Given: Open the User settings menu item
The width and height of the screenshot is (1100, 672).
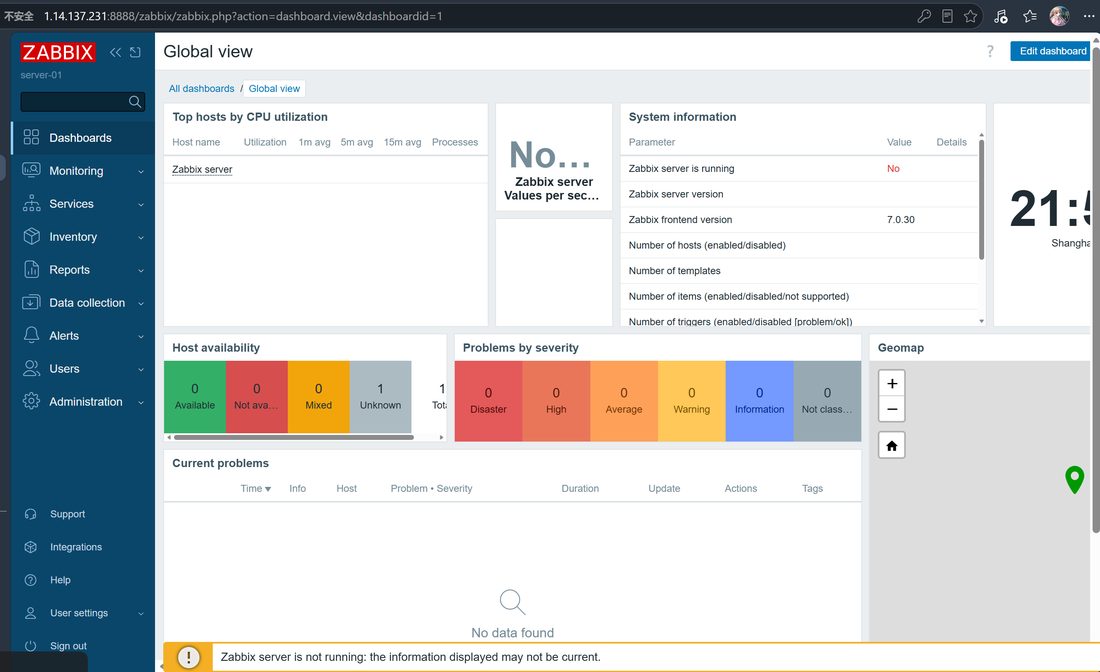Looking at the screenshot, I should (83, 613).
